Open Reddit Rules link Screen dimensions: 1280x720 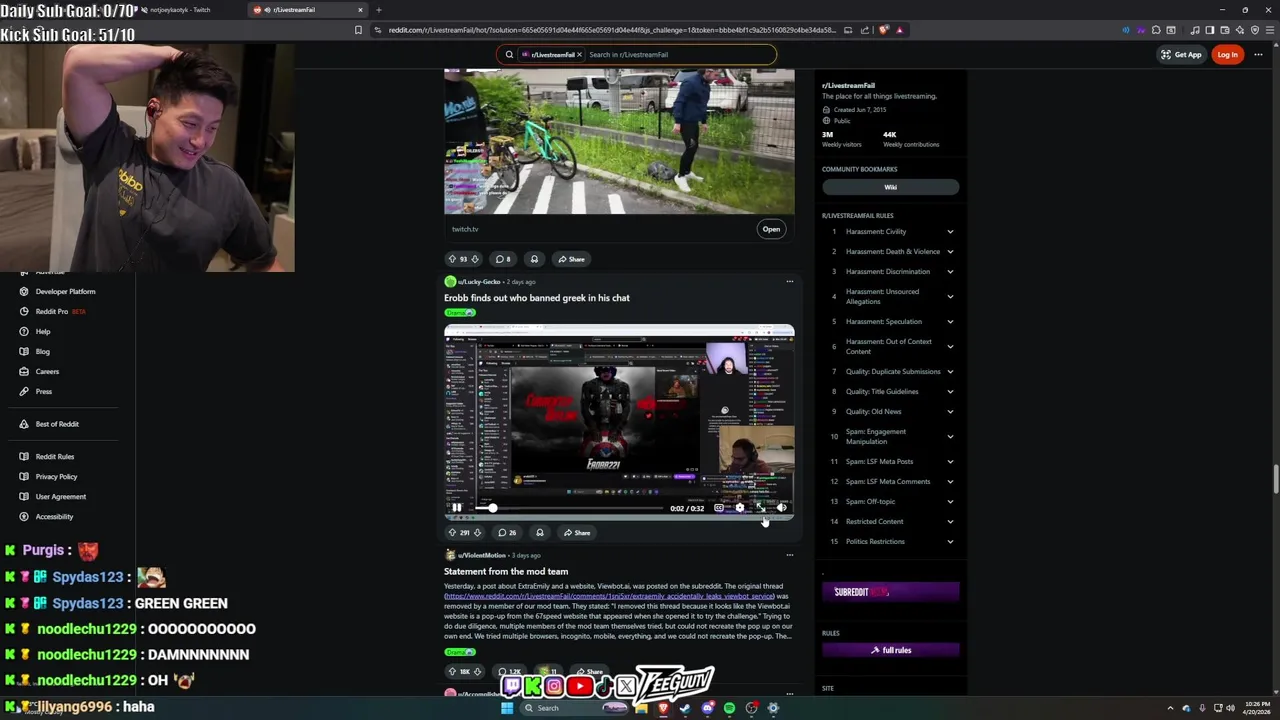(55, 457)
